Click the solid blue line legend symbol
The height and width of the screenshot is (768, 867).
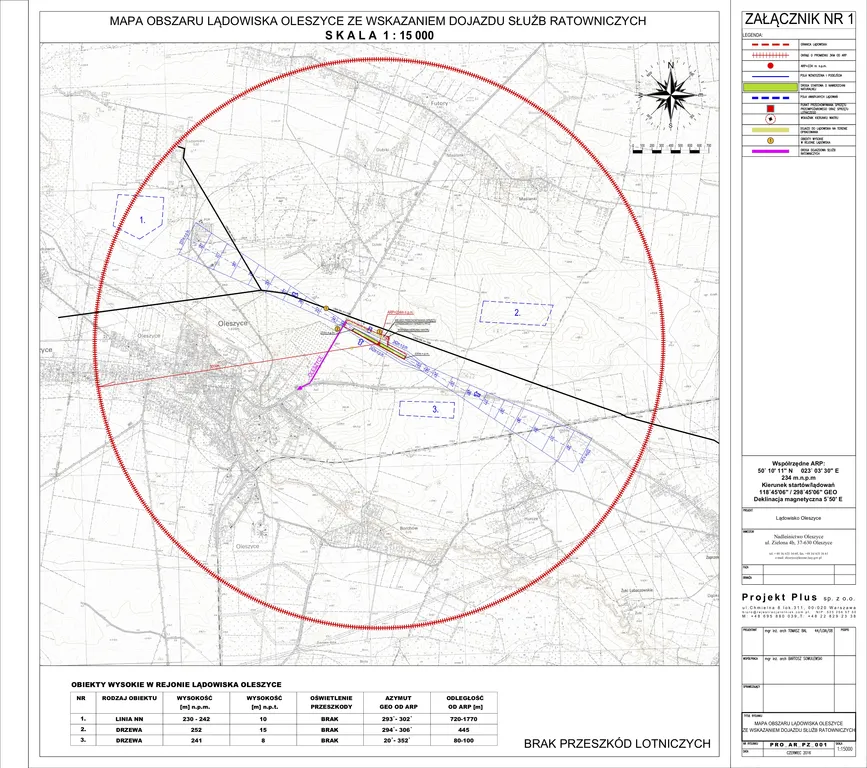pos(770,76)
